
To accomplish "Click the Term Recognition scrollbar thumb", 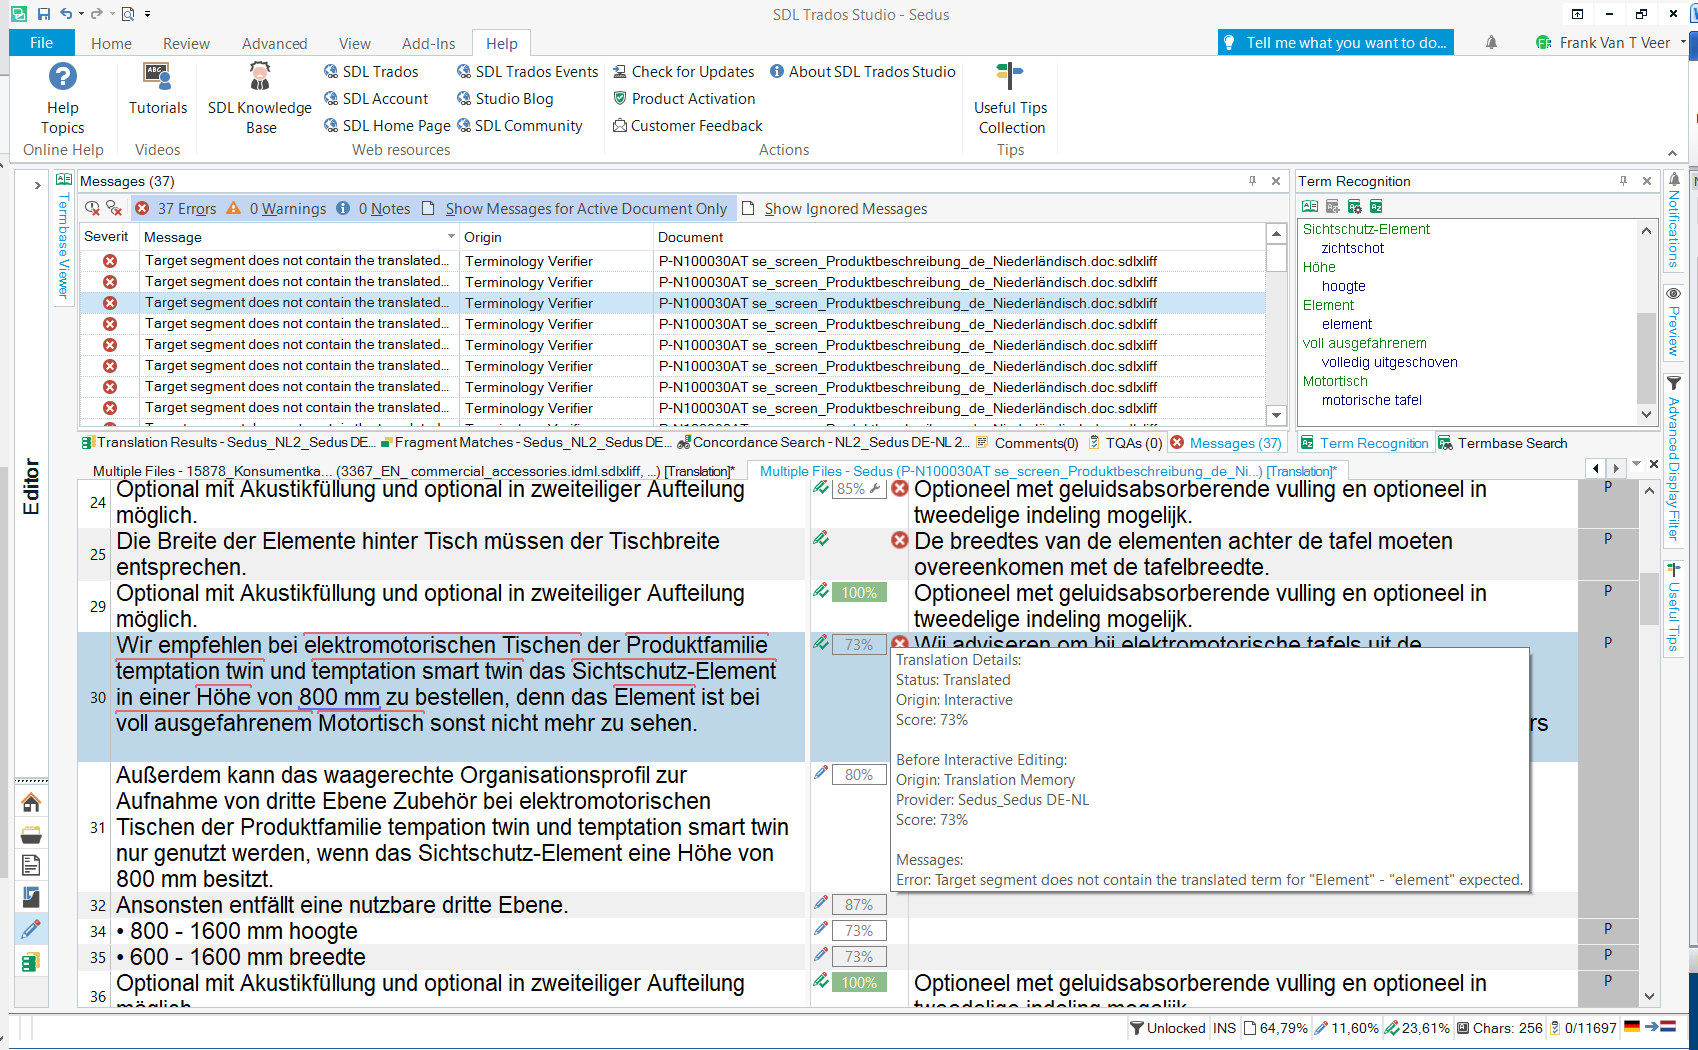I will pyautogui.click(x=1646, y=358).
